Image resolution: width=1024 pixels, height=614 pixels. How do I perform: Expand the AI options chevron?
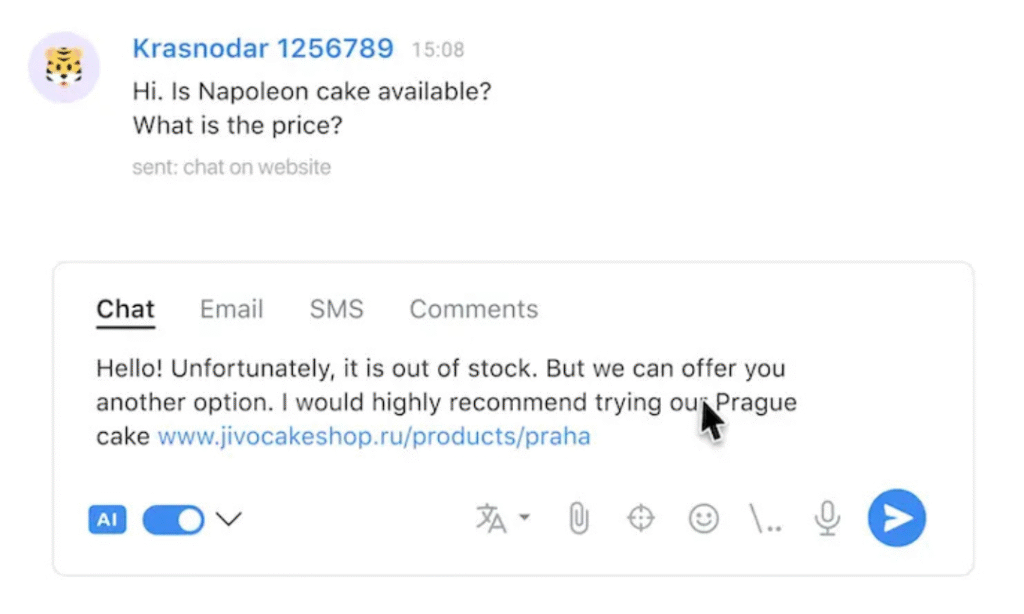(229, 519)
